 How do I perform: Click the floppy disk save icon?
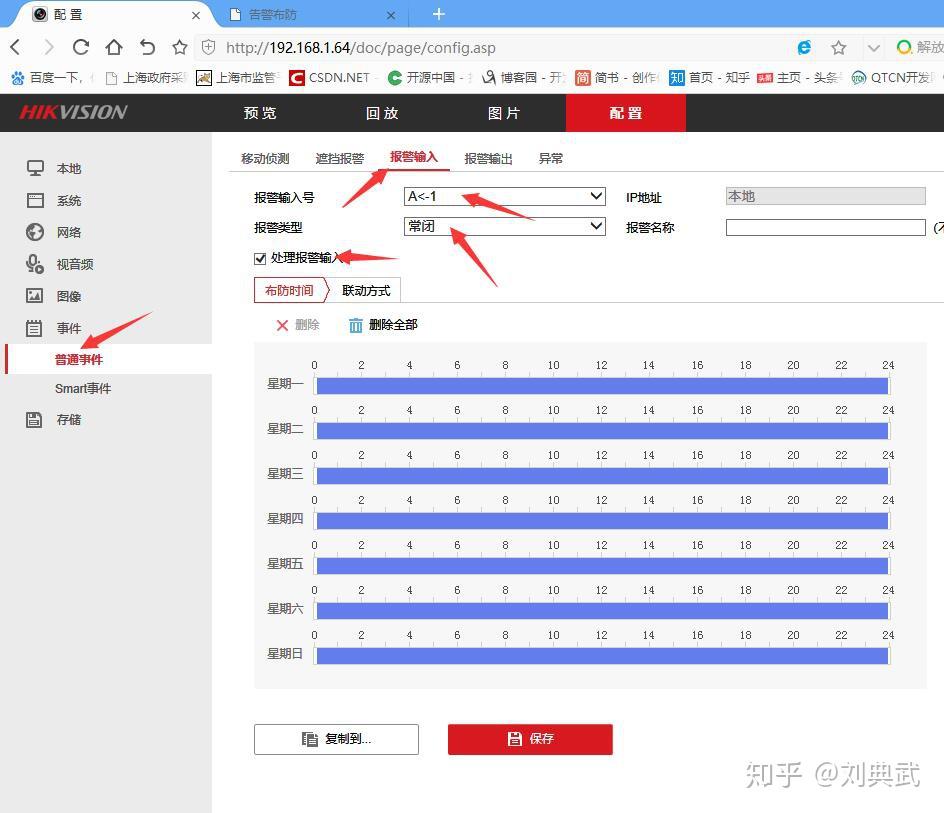coord(513,739)
